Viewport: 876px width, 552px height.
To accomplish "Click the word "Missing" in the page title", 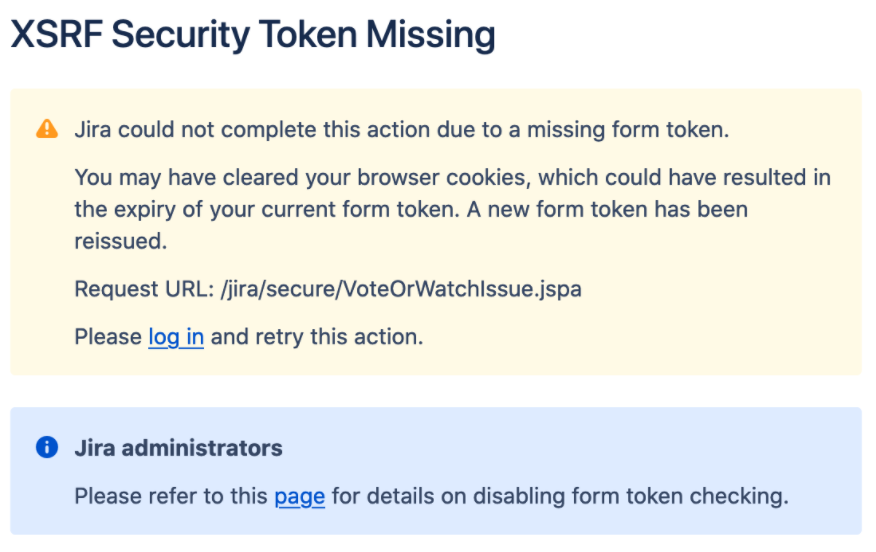I will [431, 35].
